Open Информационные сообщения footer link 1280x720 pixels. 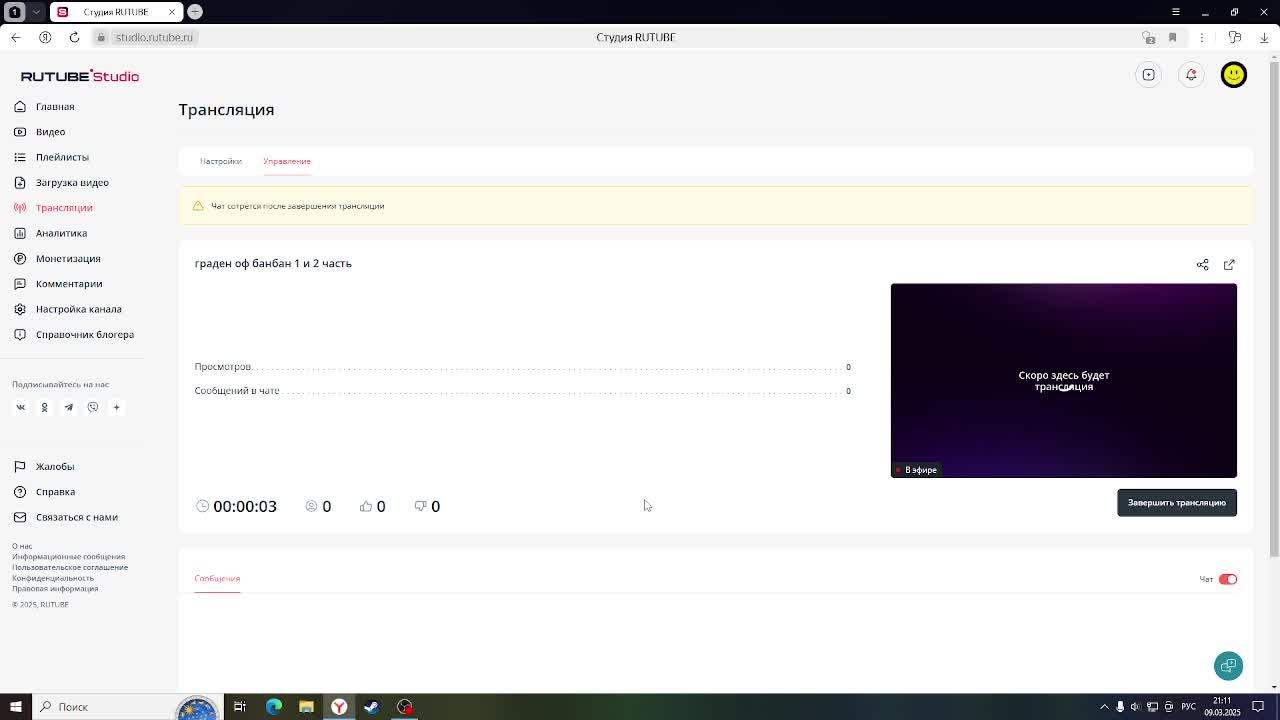[x=68, y=557]
